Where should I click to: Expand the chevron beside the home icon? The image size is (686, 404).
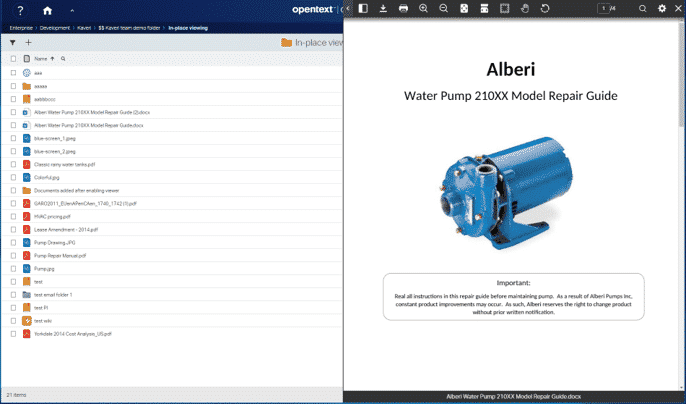[71, 10]
